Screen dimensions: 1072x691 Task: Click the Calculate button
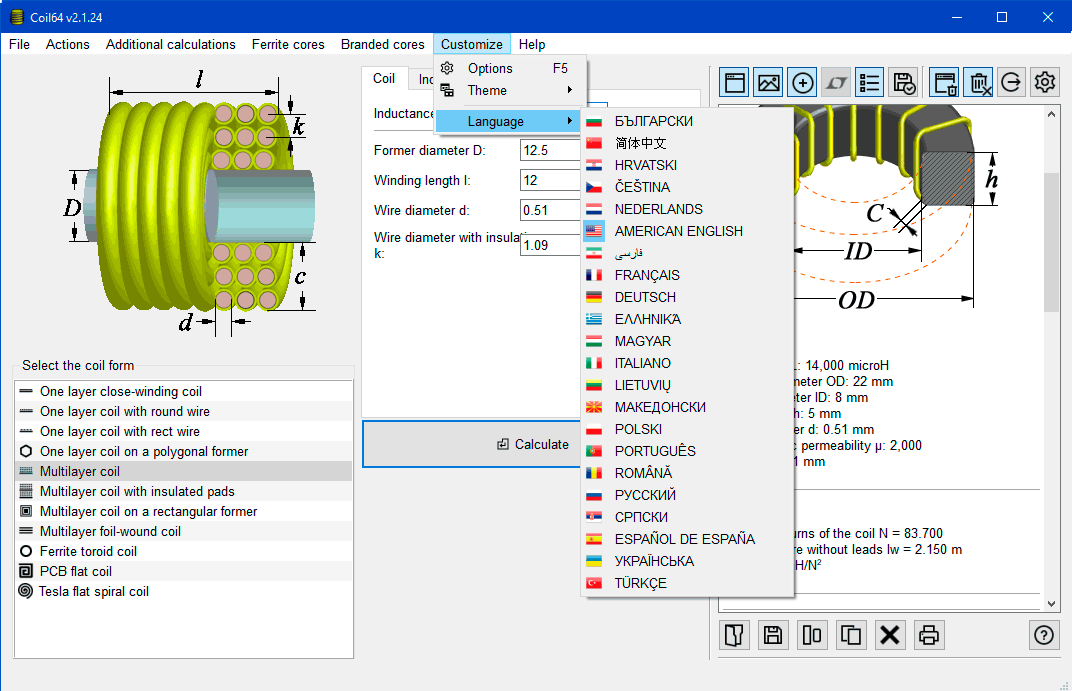click(x=472, y=444)
